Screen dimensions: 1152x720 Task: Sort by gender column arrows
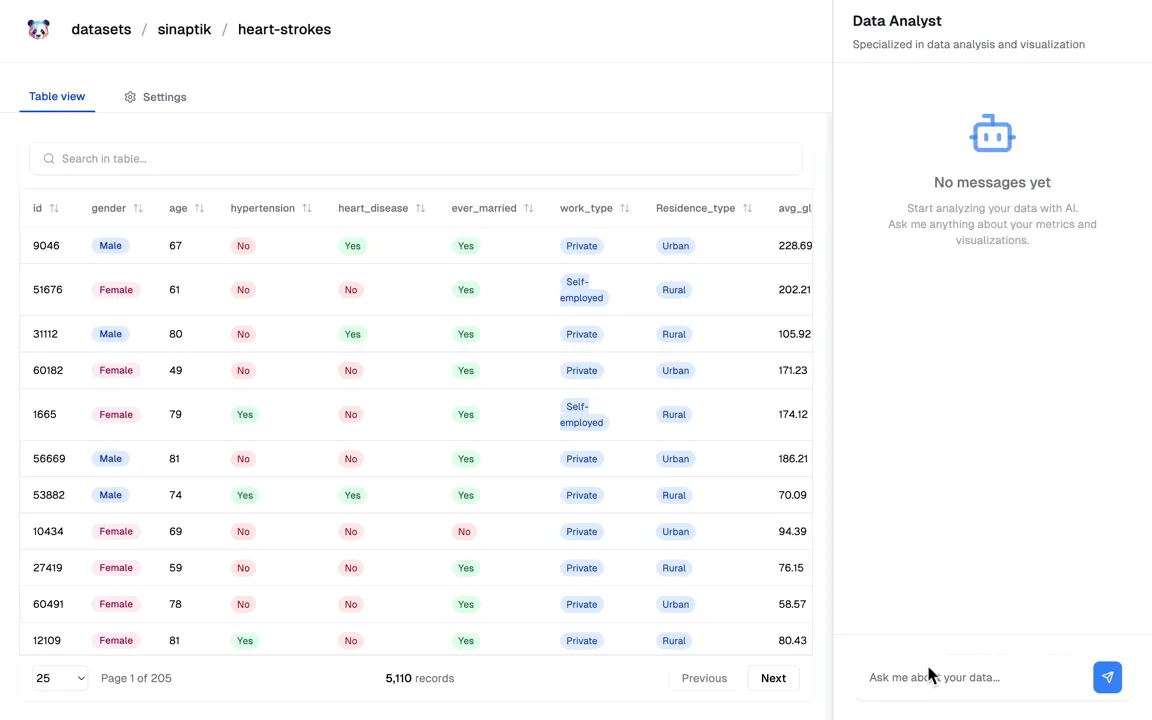(x=138, y=208)
